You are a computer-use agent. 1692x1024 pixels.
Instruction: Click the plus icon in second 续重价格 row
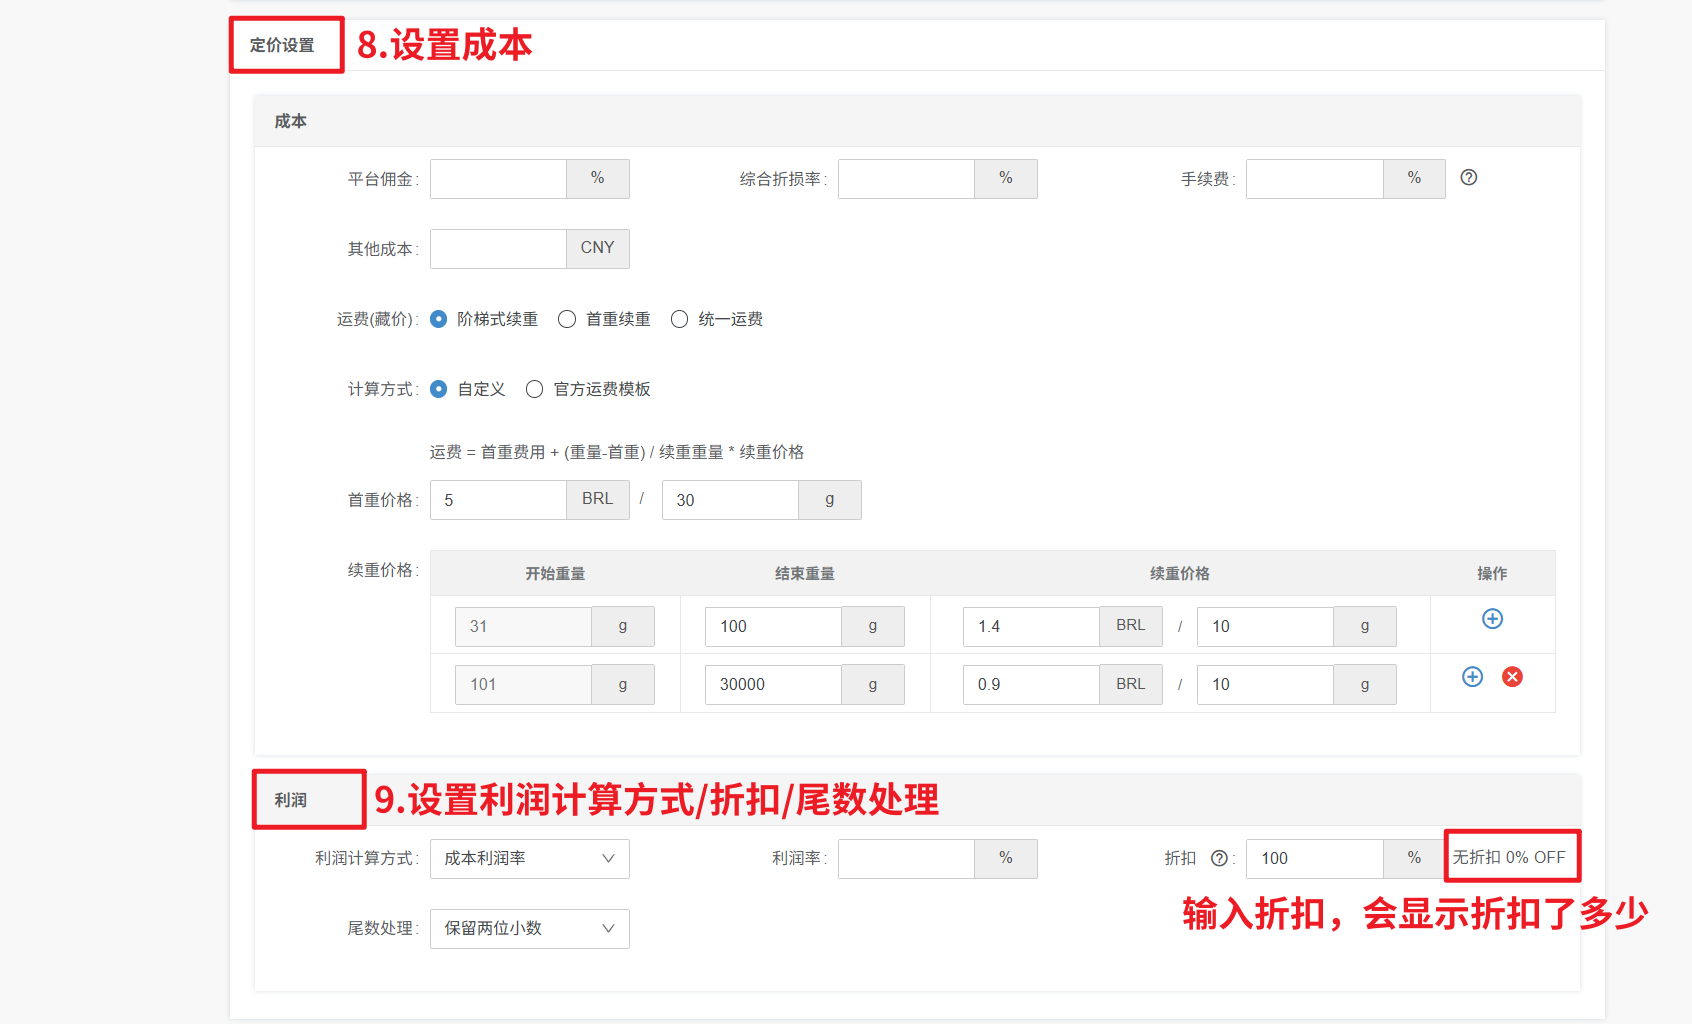pyautogui.click(x=1472, y=677)
